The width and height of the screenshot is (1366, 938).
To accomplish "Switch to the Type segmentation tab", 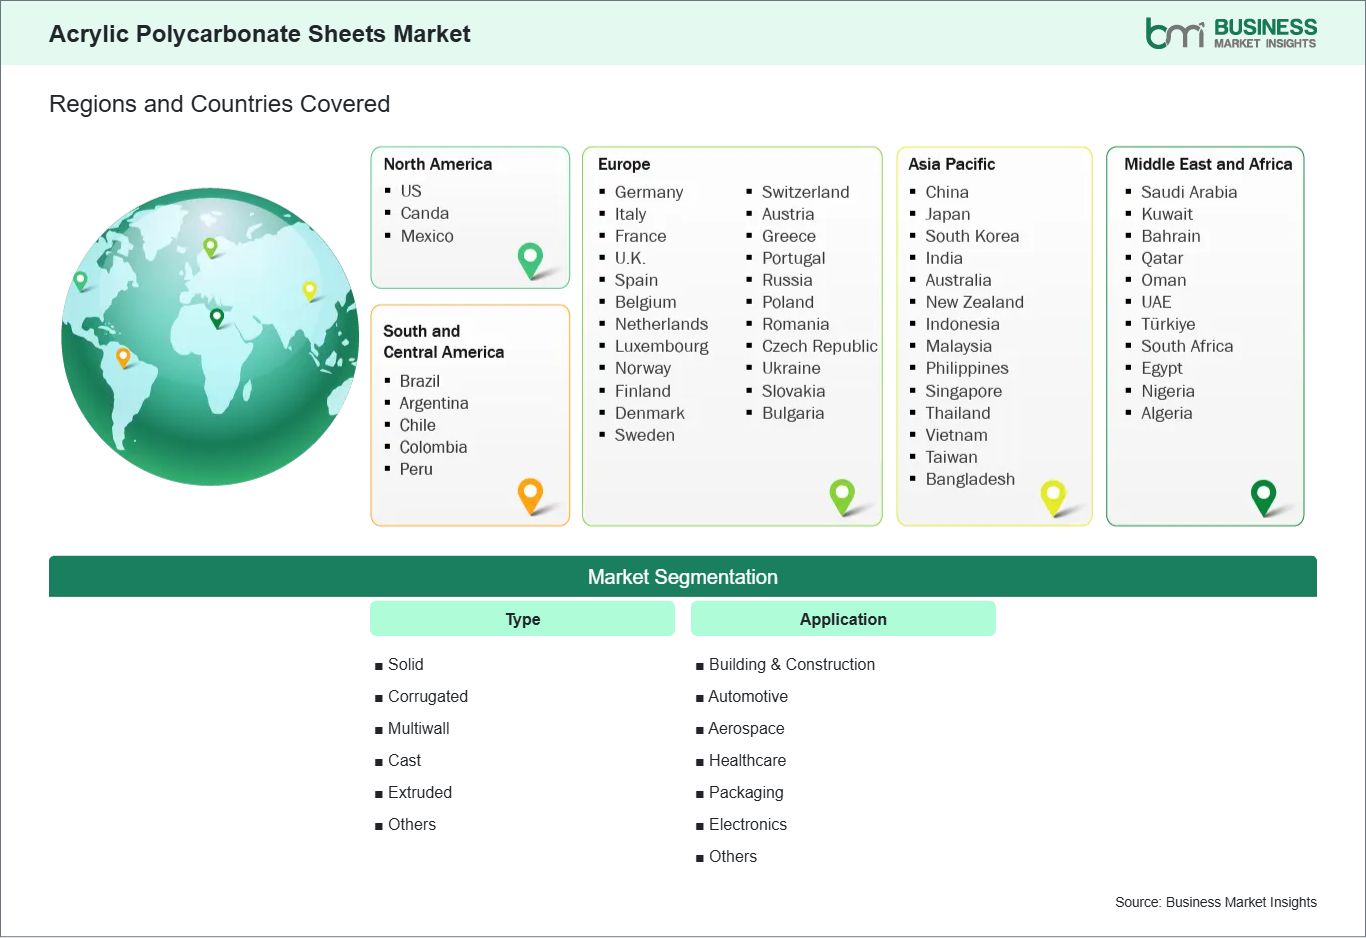I will coord(522,618).
